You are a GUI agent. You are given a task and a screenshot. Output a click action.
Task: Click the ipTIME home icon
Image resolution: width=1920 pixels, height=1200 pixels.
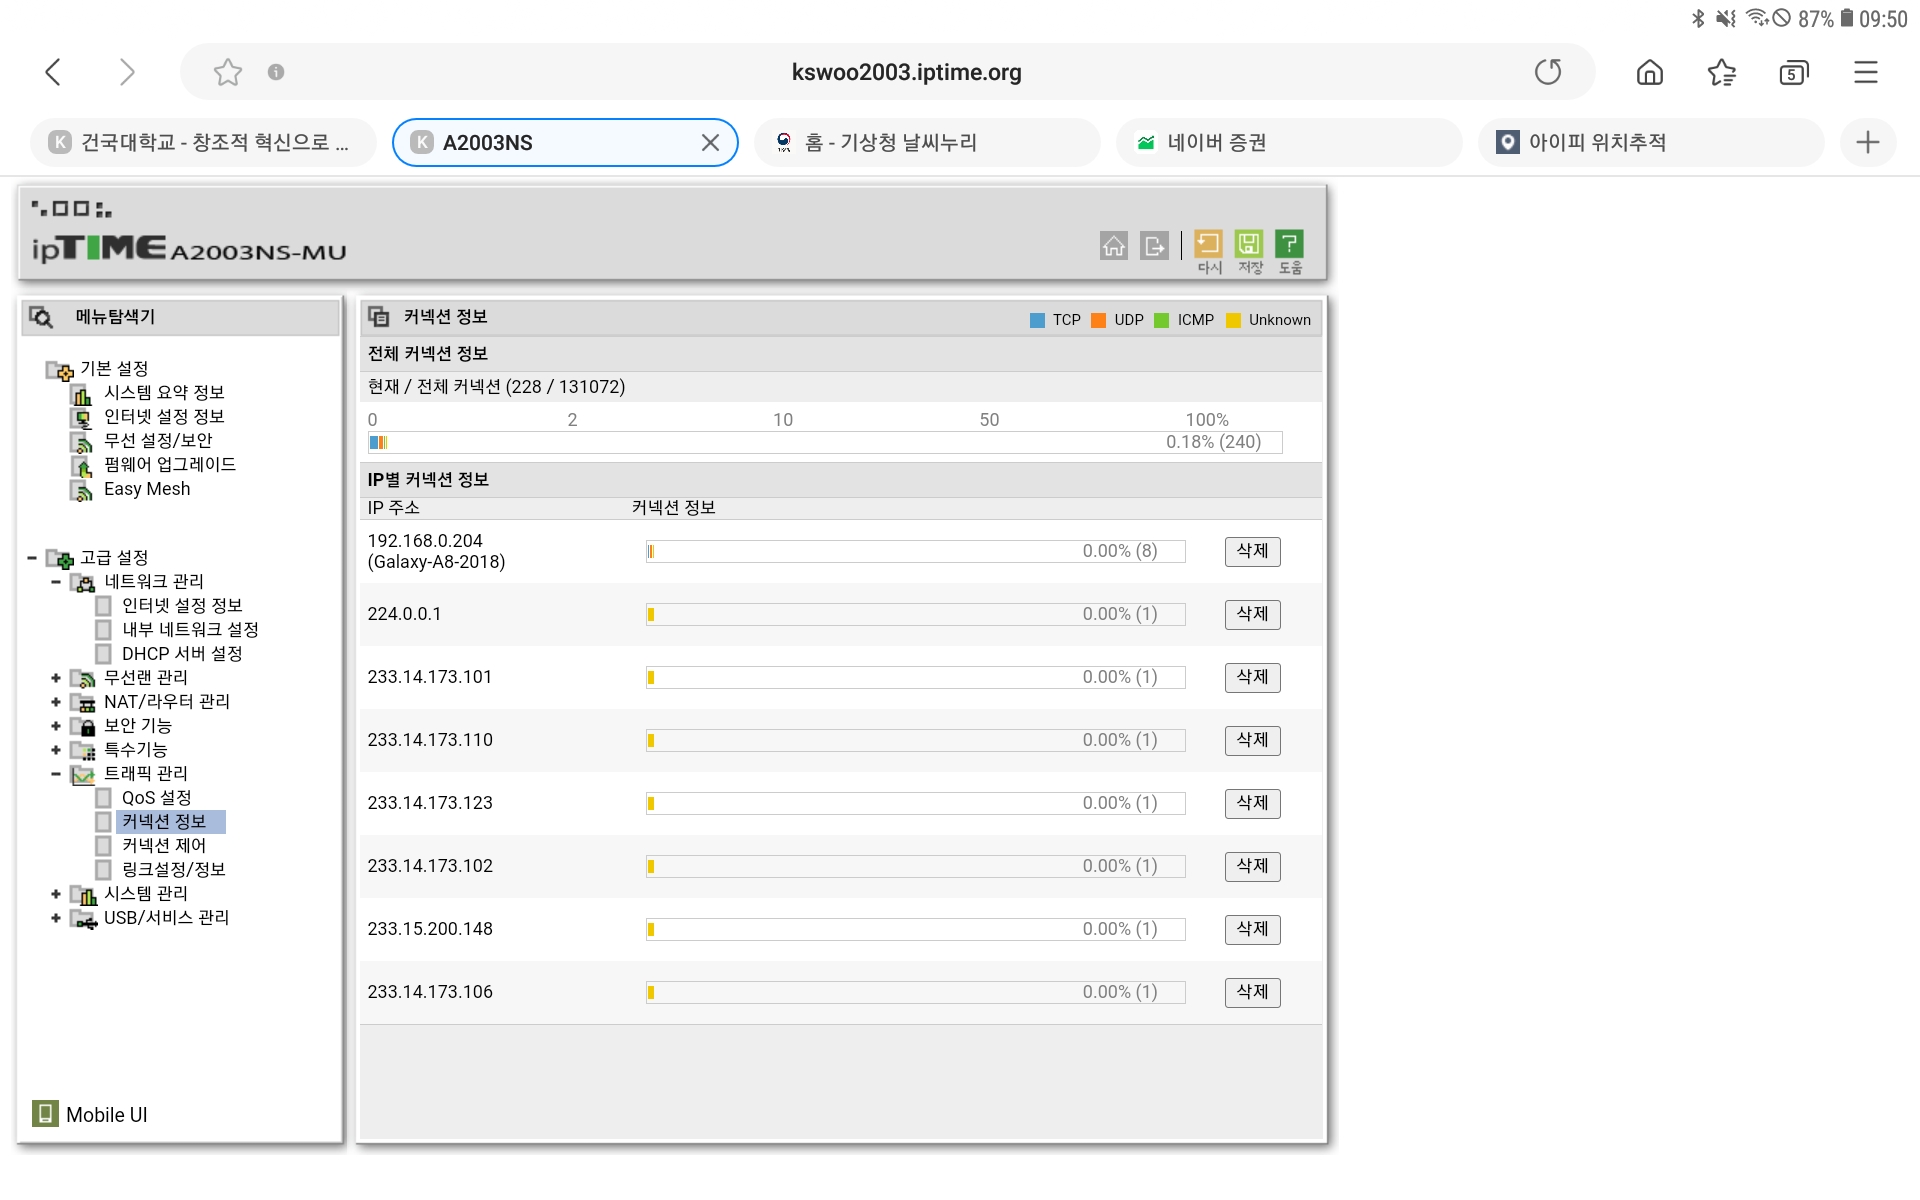pos(1113,245)
